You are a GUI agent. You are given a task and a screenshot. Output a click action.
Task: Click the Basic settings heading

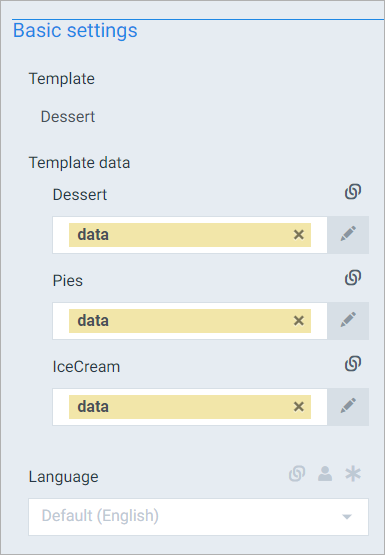pos(75,31)
